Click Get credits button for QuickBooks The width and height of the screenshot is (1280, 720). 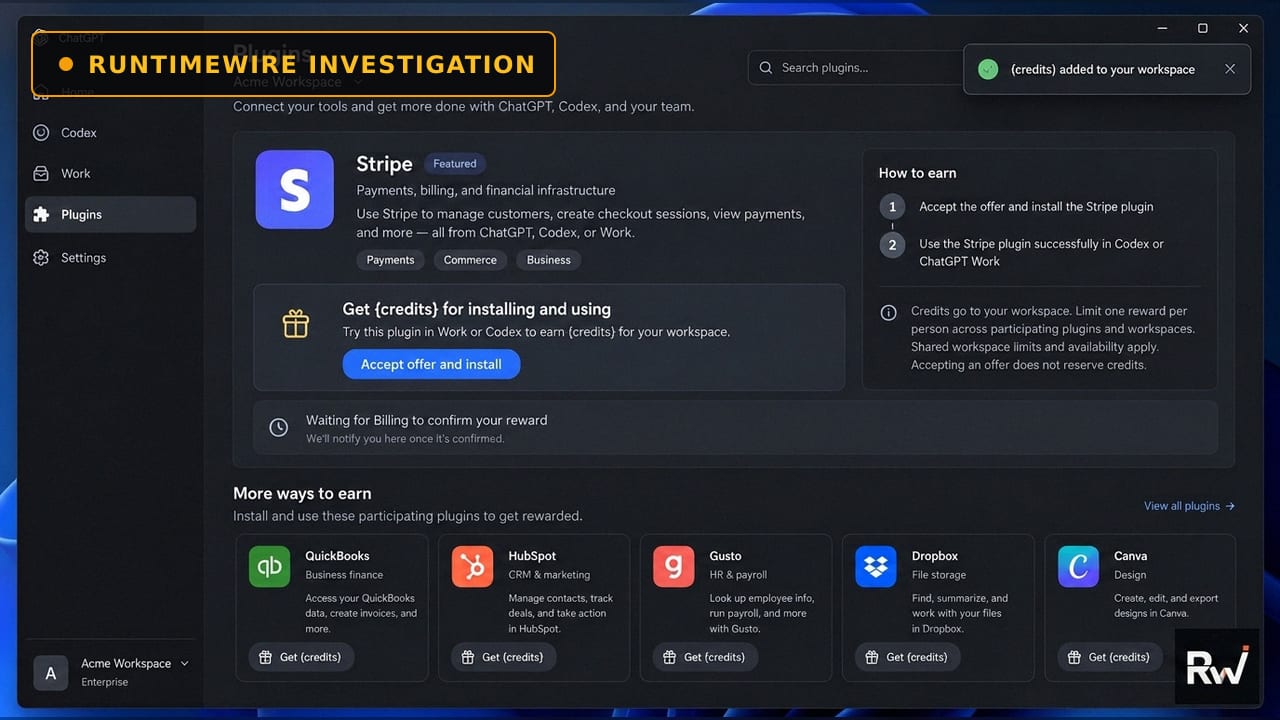pos(301,657)
